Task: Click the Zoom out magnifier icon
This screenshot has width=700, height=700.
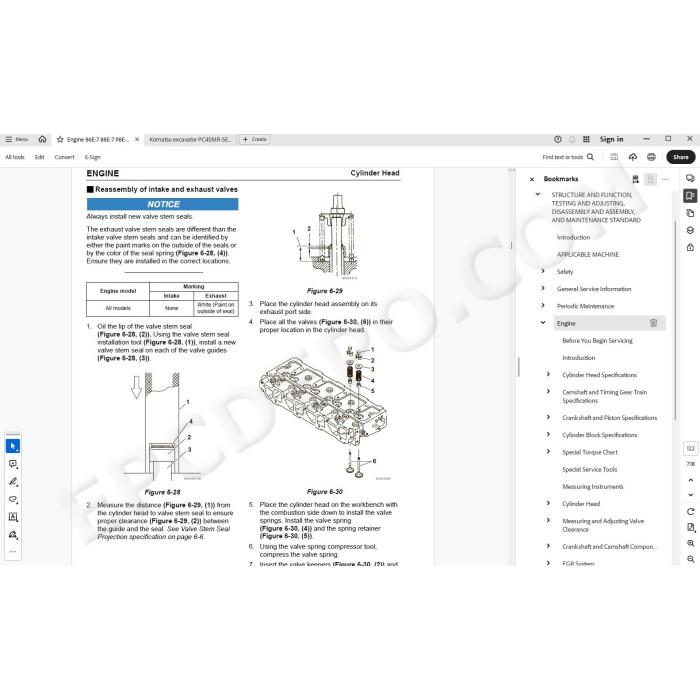Action: coord(691,559)
